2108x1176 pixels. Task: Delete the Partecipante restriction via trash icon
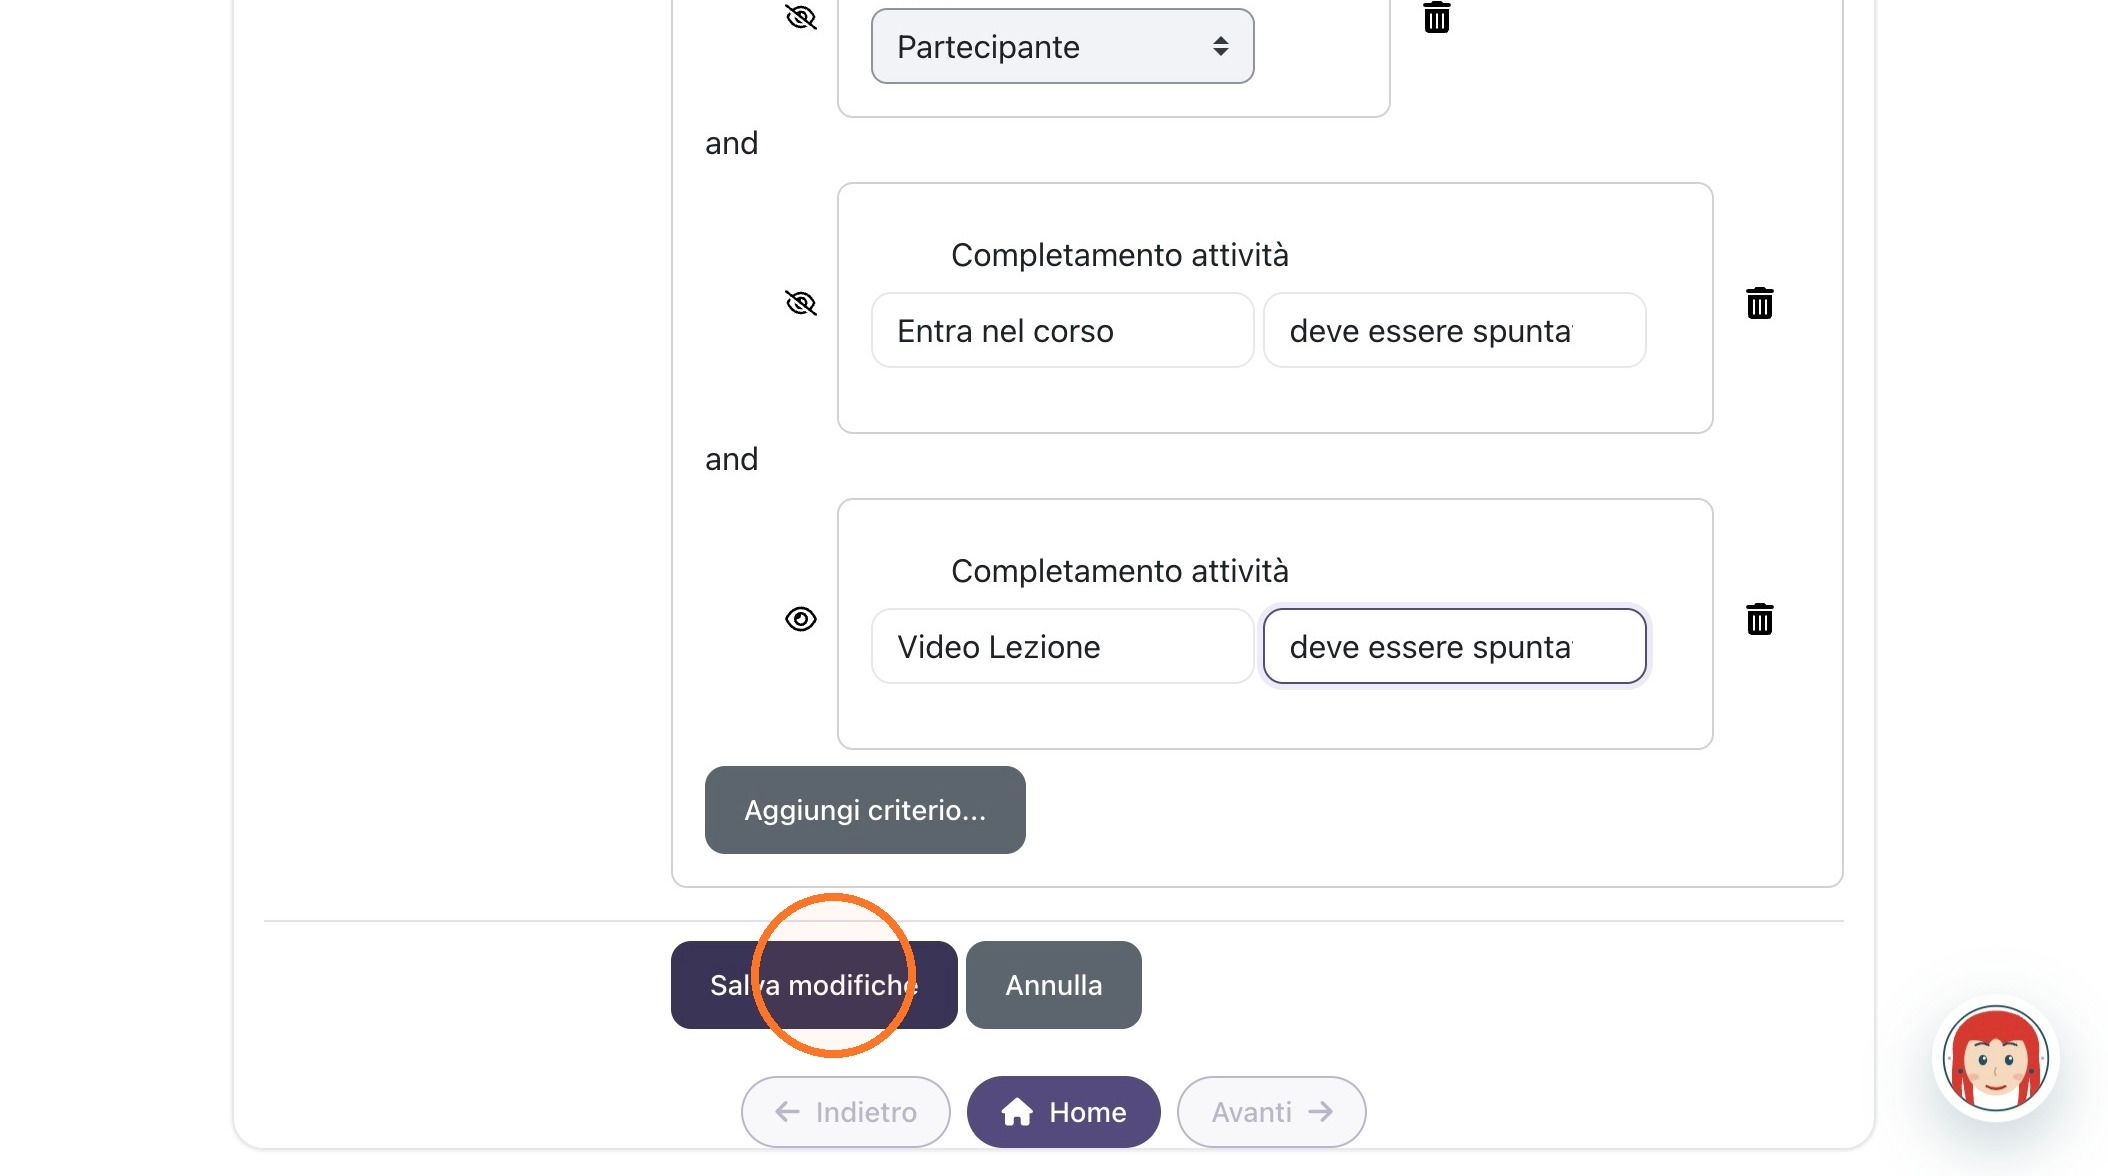click(x=1436, y=17)
